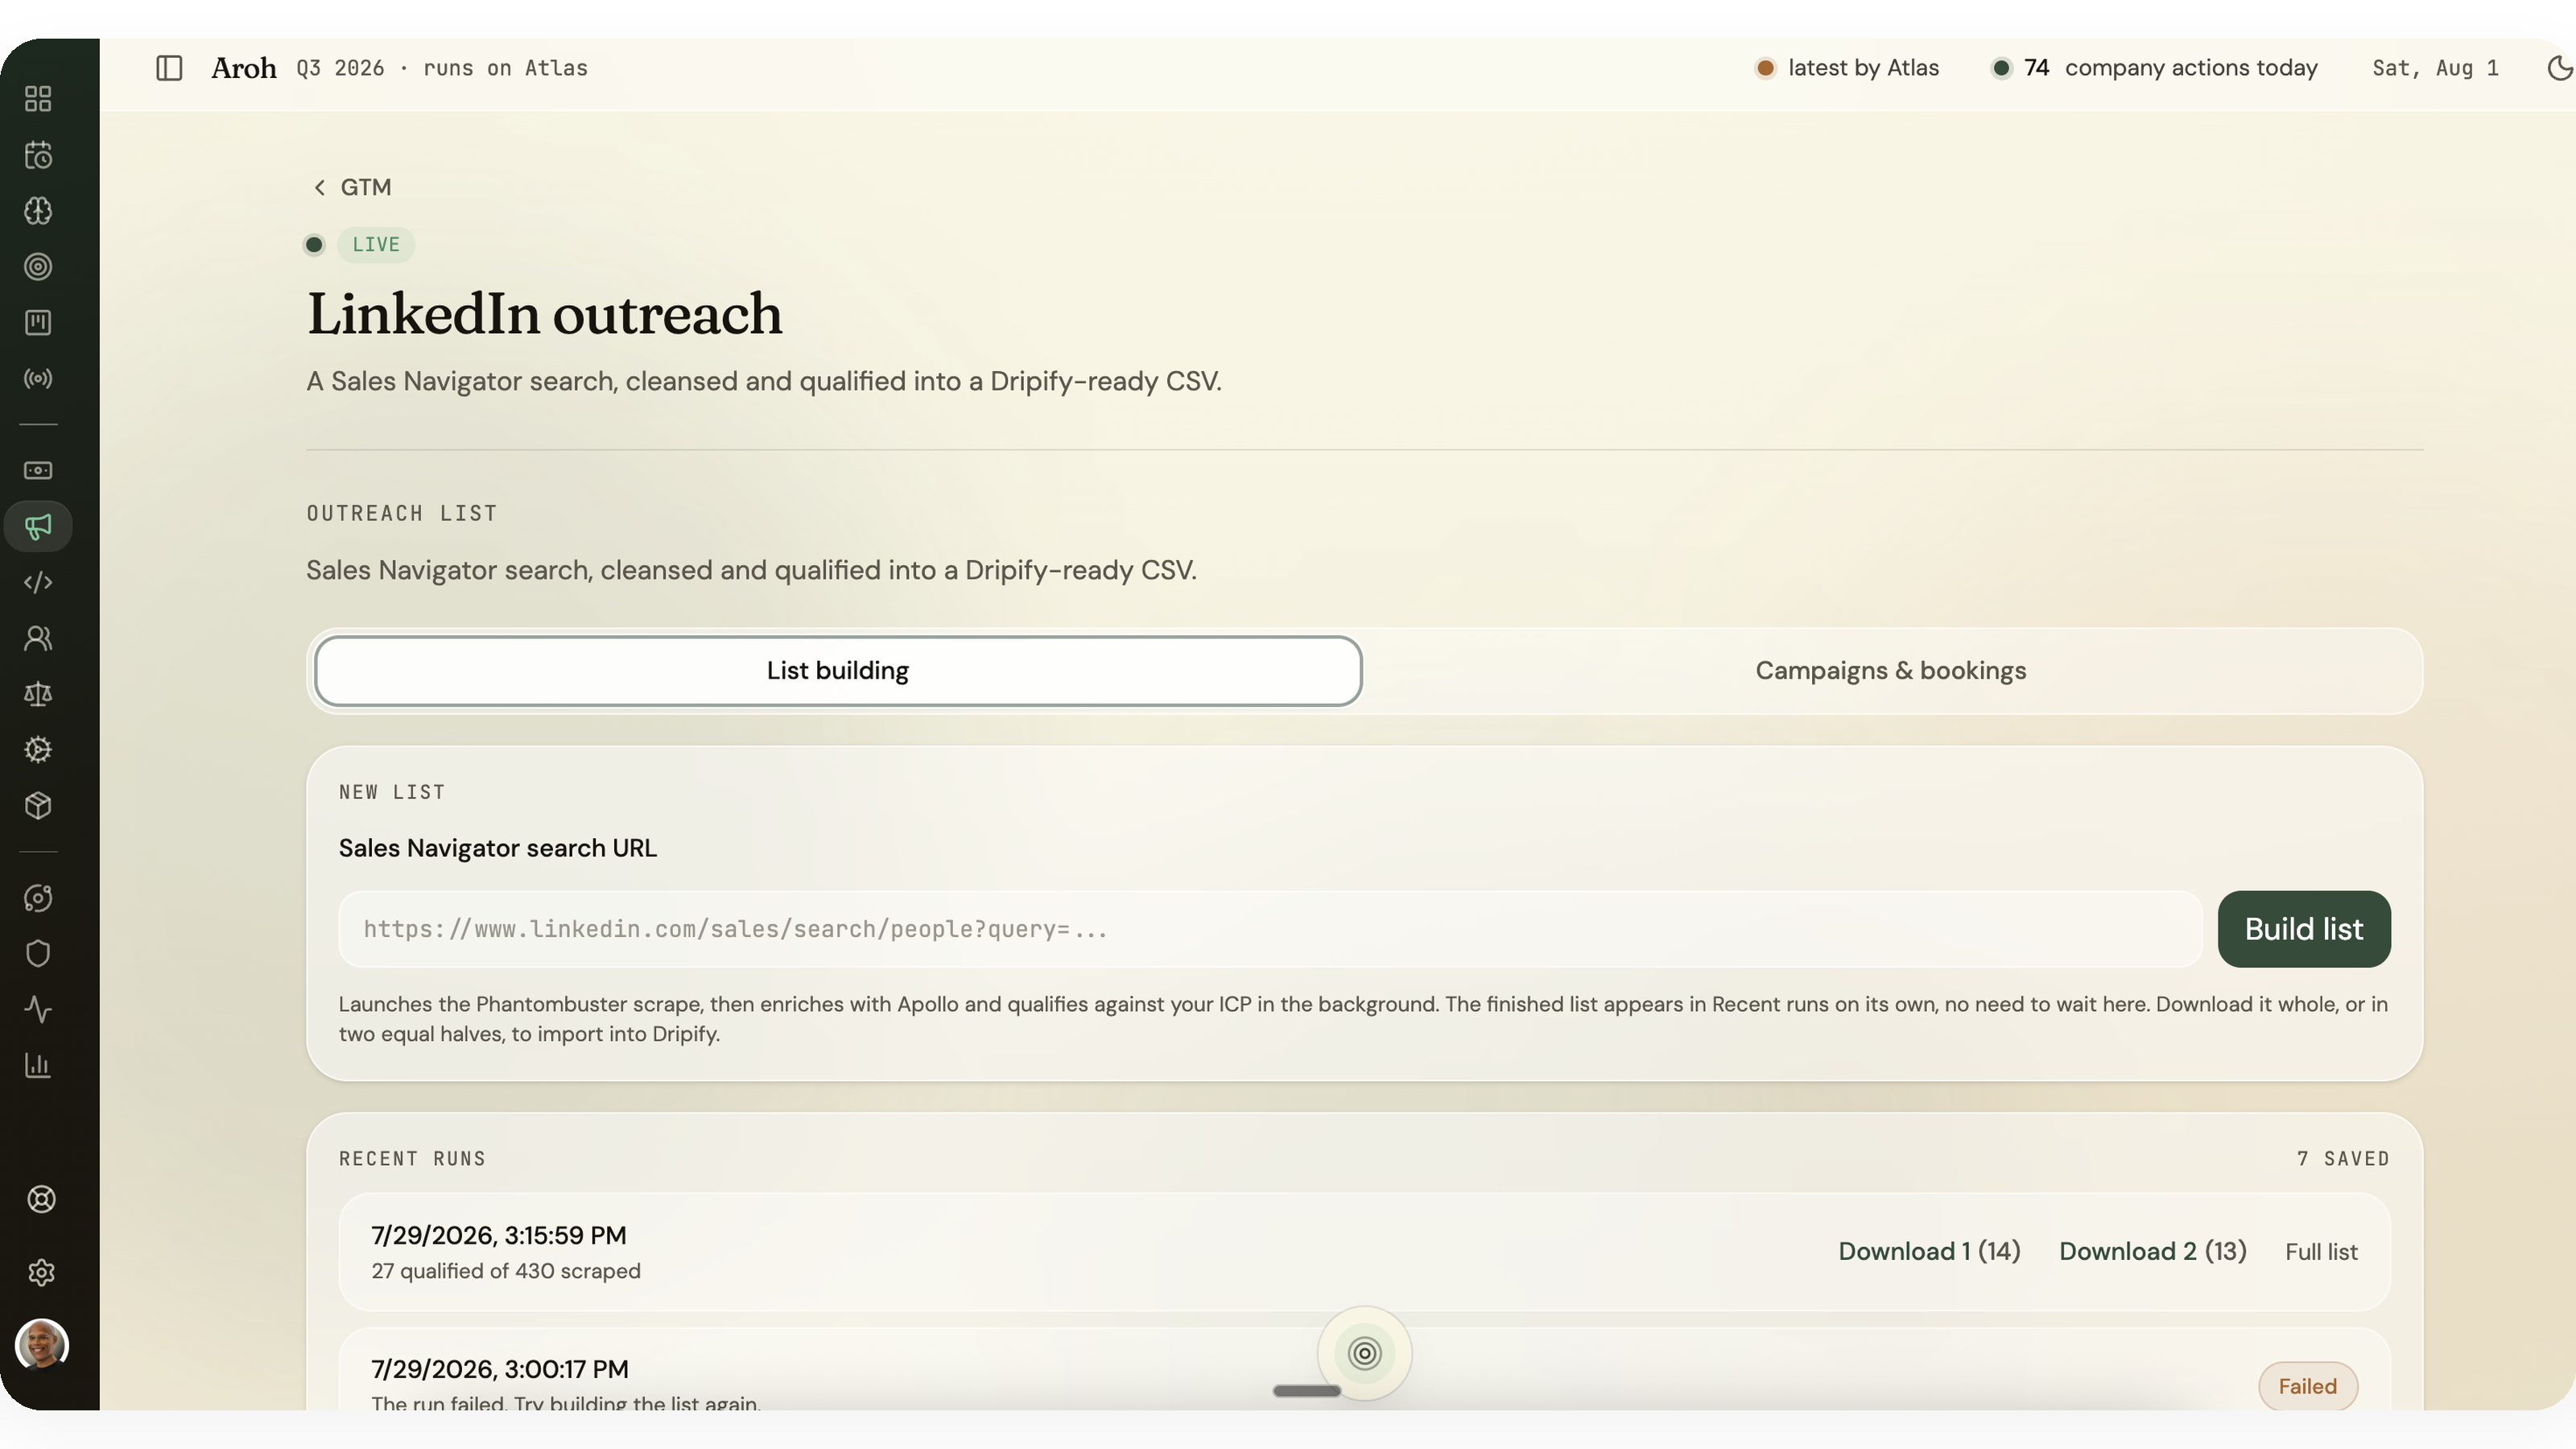Click the Q3 2026 · runs on Atlas text
This screenshot has height=1449, width=2576.
pyautogui.click(x=442, y=68)
